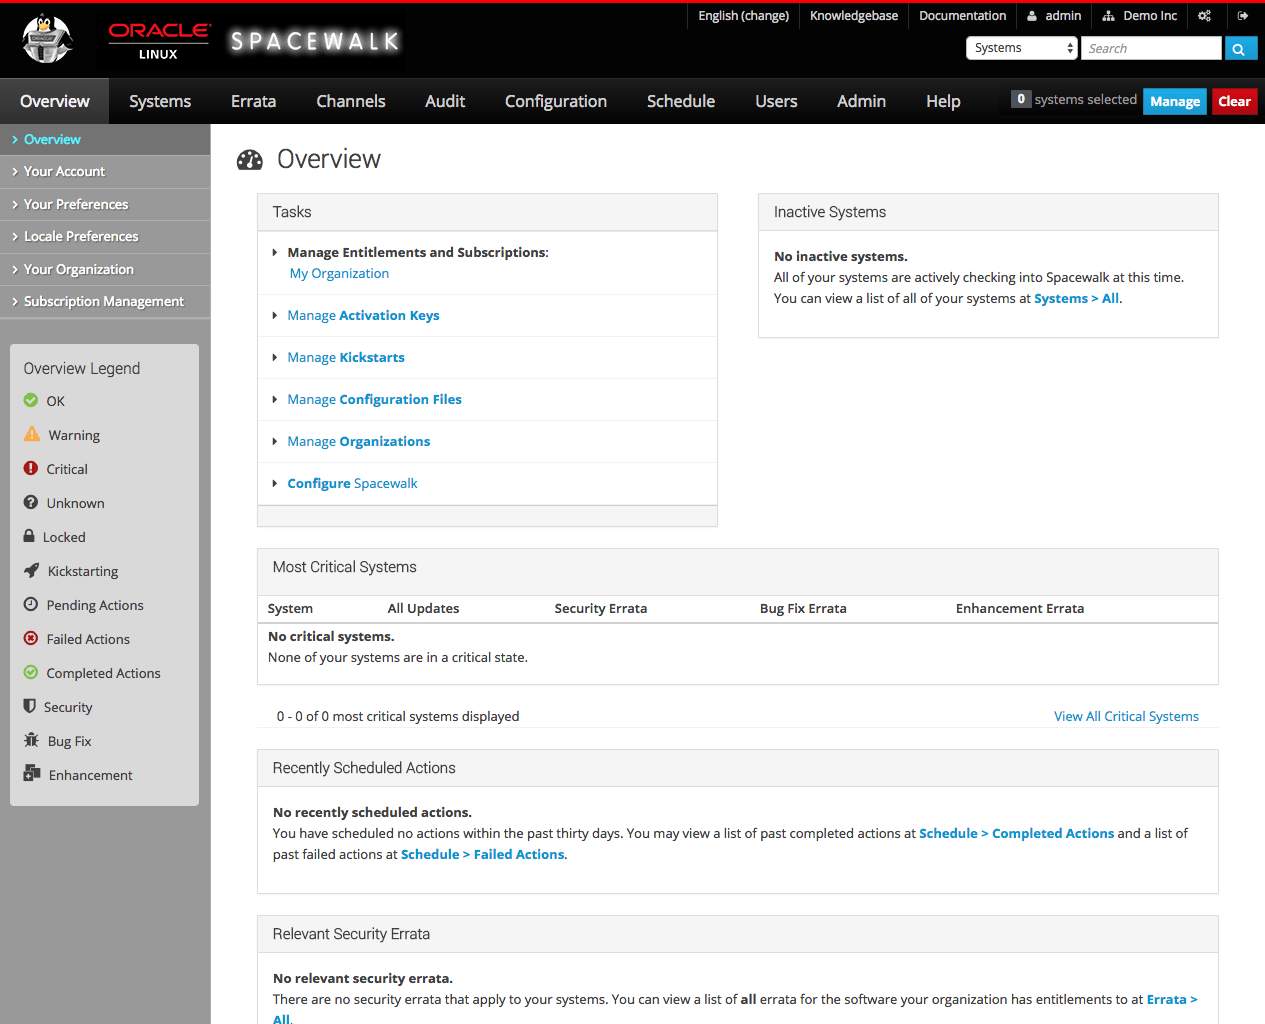Click into the Search text field
Image resolution: width=1265 pixels, height=1024 pixels.
[1151, 48]
